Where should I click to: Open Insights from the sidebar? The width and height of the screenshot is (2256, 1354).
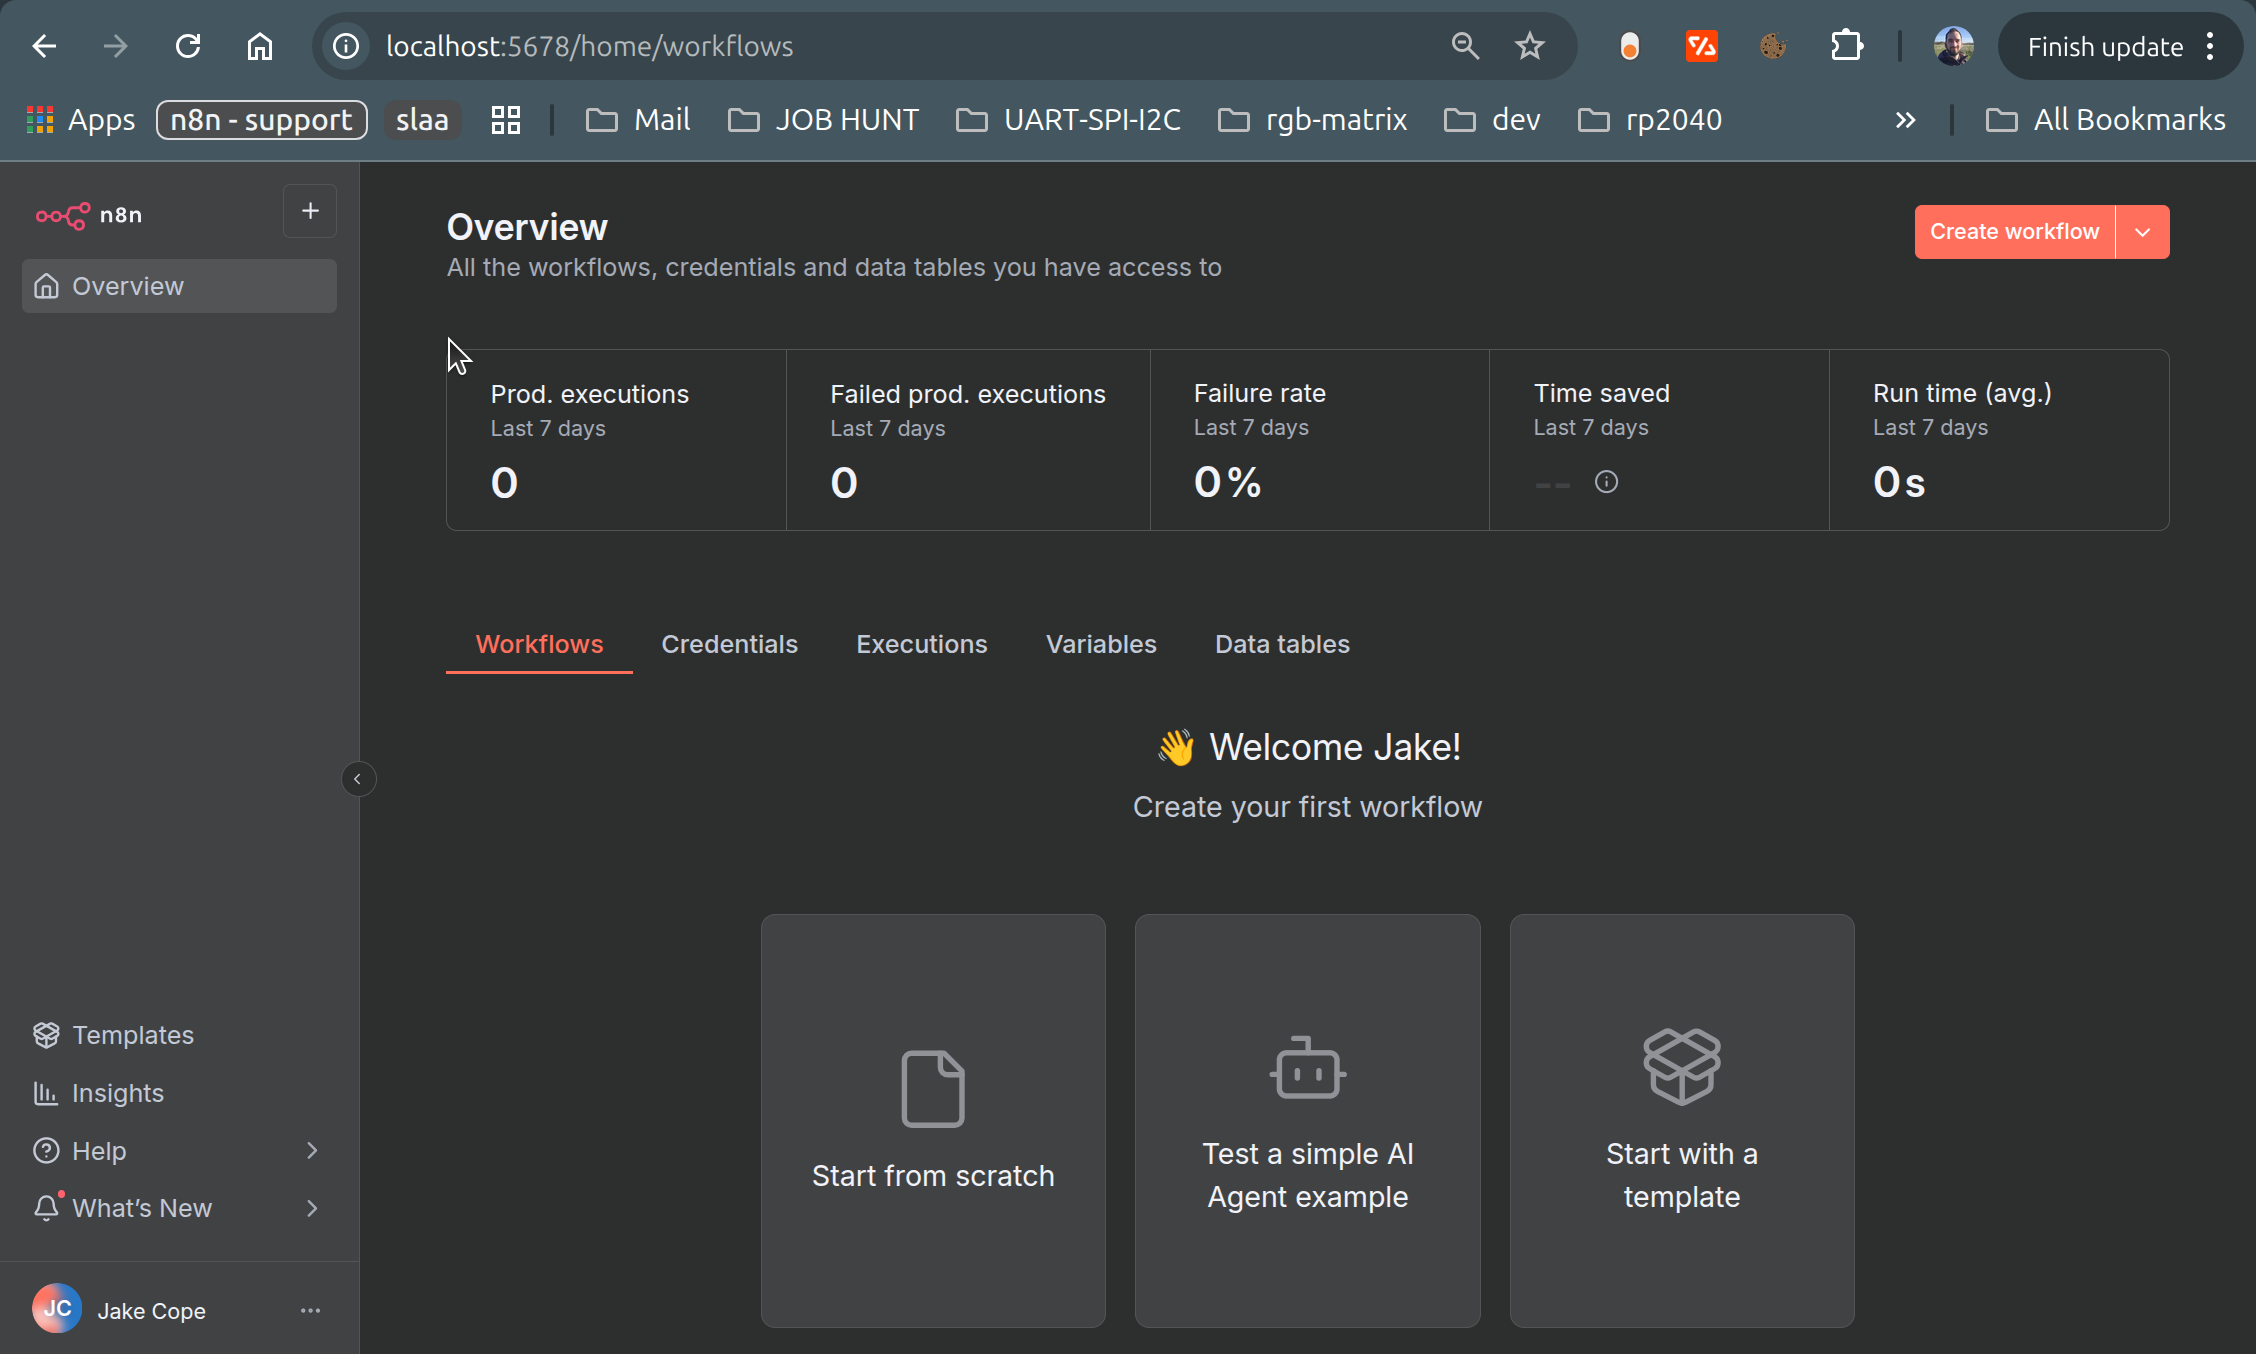click(x=117, y=1093)
